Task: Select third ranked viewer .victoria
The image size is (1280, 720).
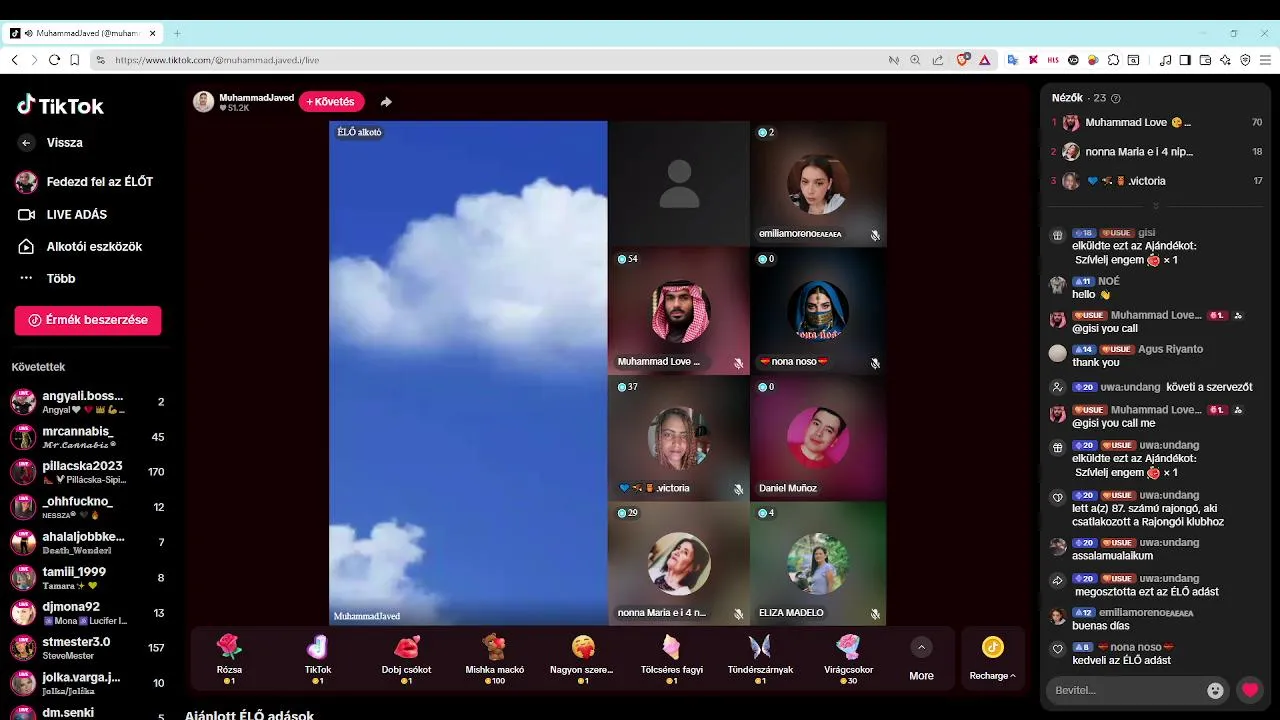Action: [1156, 181]
